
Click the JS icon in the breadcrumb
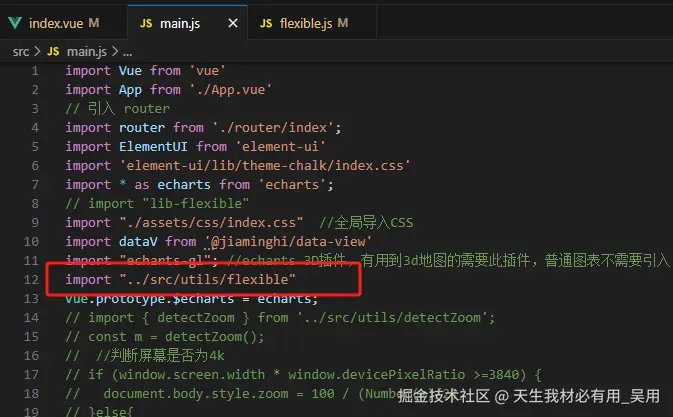pos(53,51)
